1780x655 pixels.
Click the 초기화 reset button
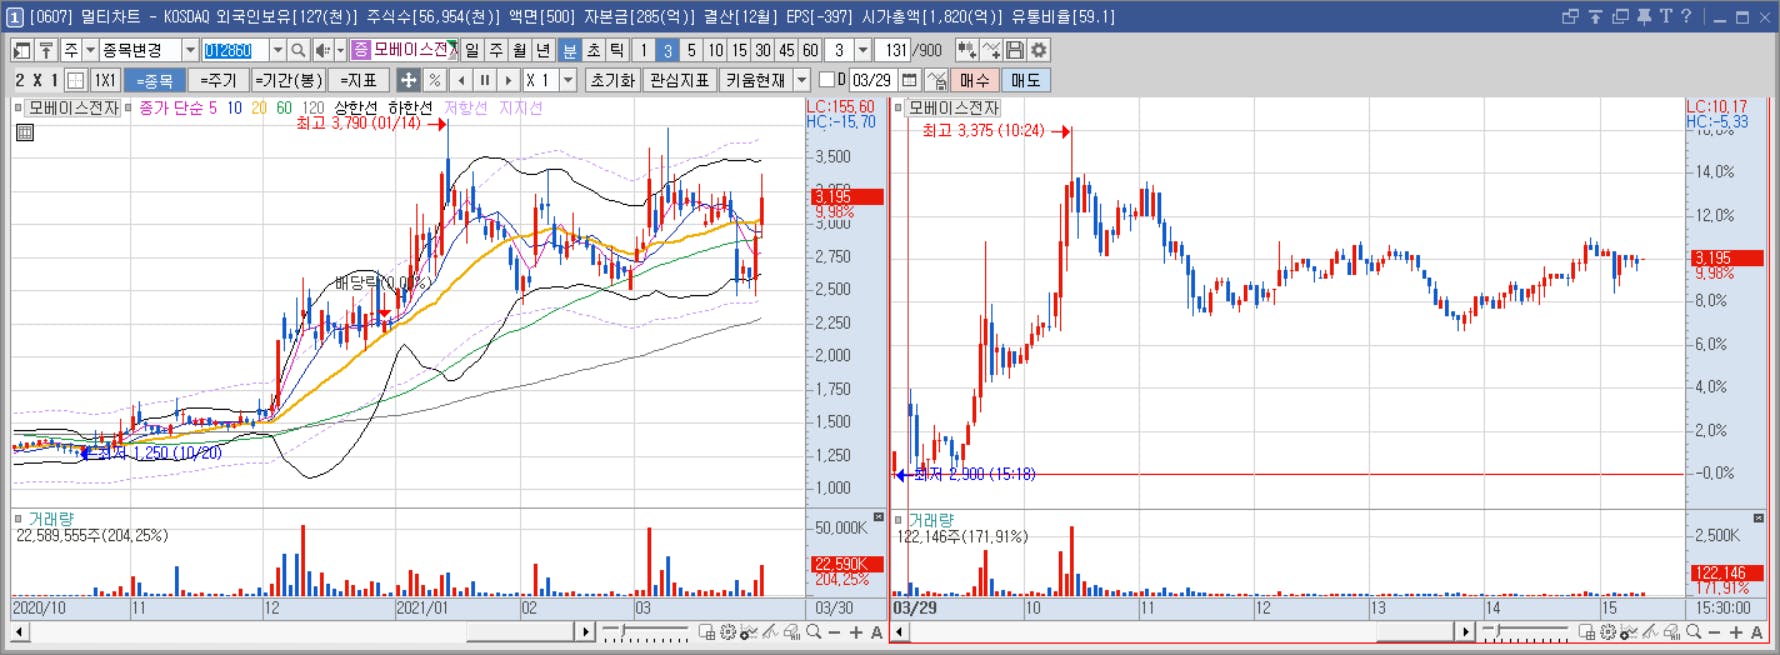coord(612,80)
